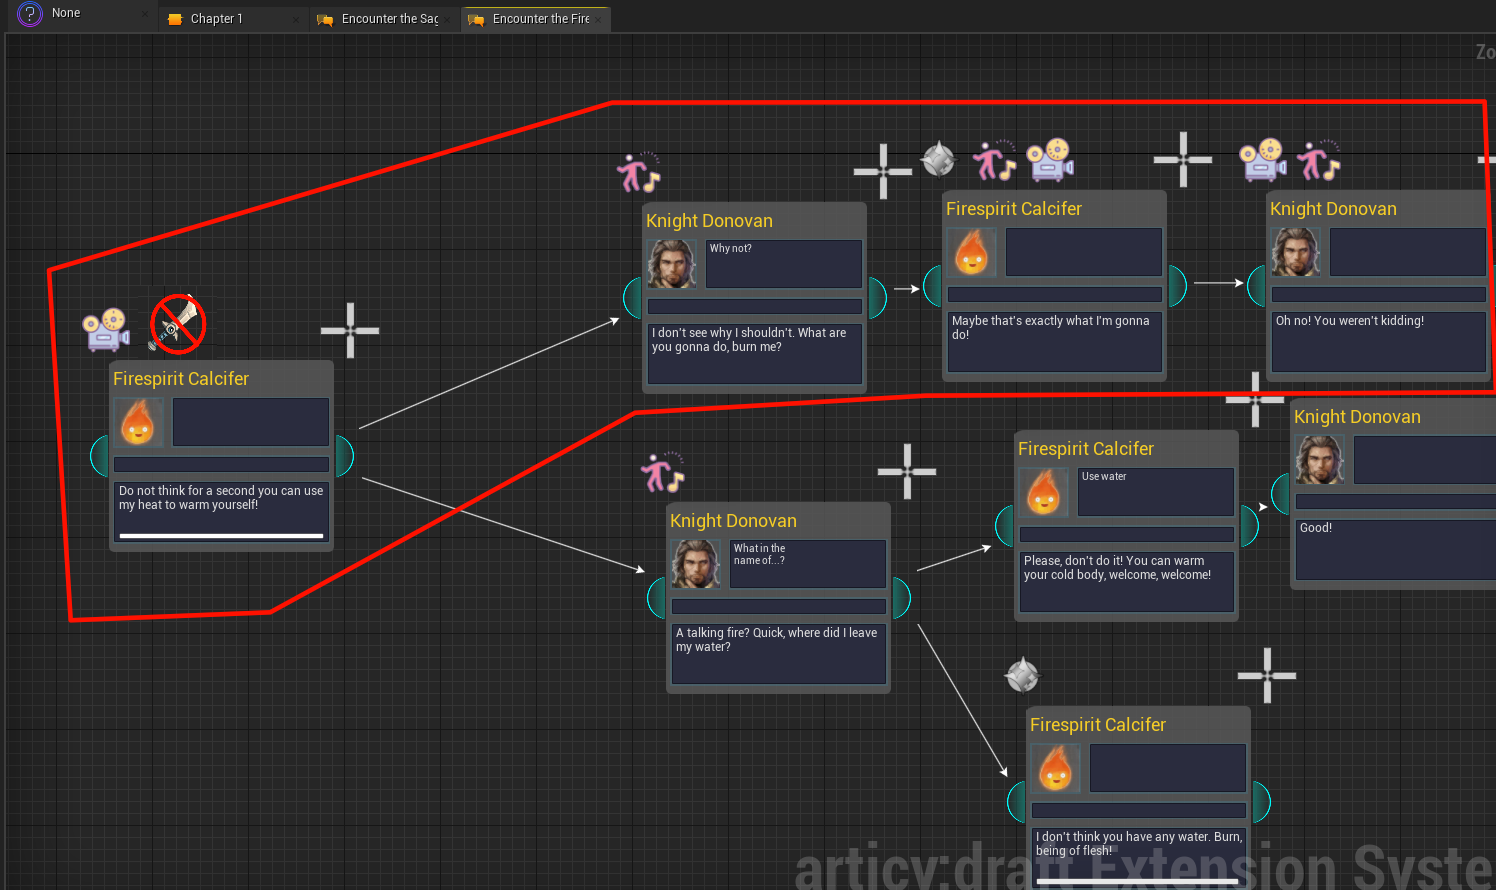Click the output pin of the 'Use water' node
The image size is (1496, 890).
[1249, 526]
